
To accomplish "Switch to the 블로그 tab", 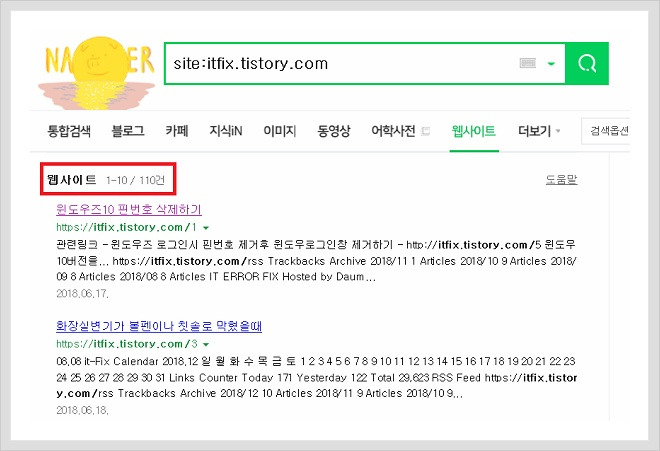I will (128, 131).
